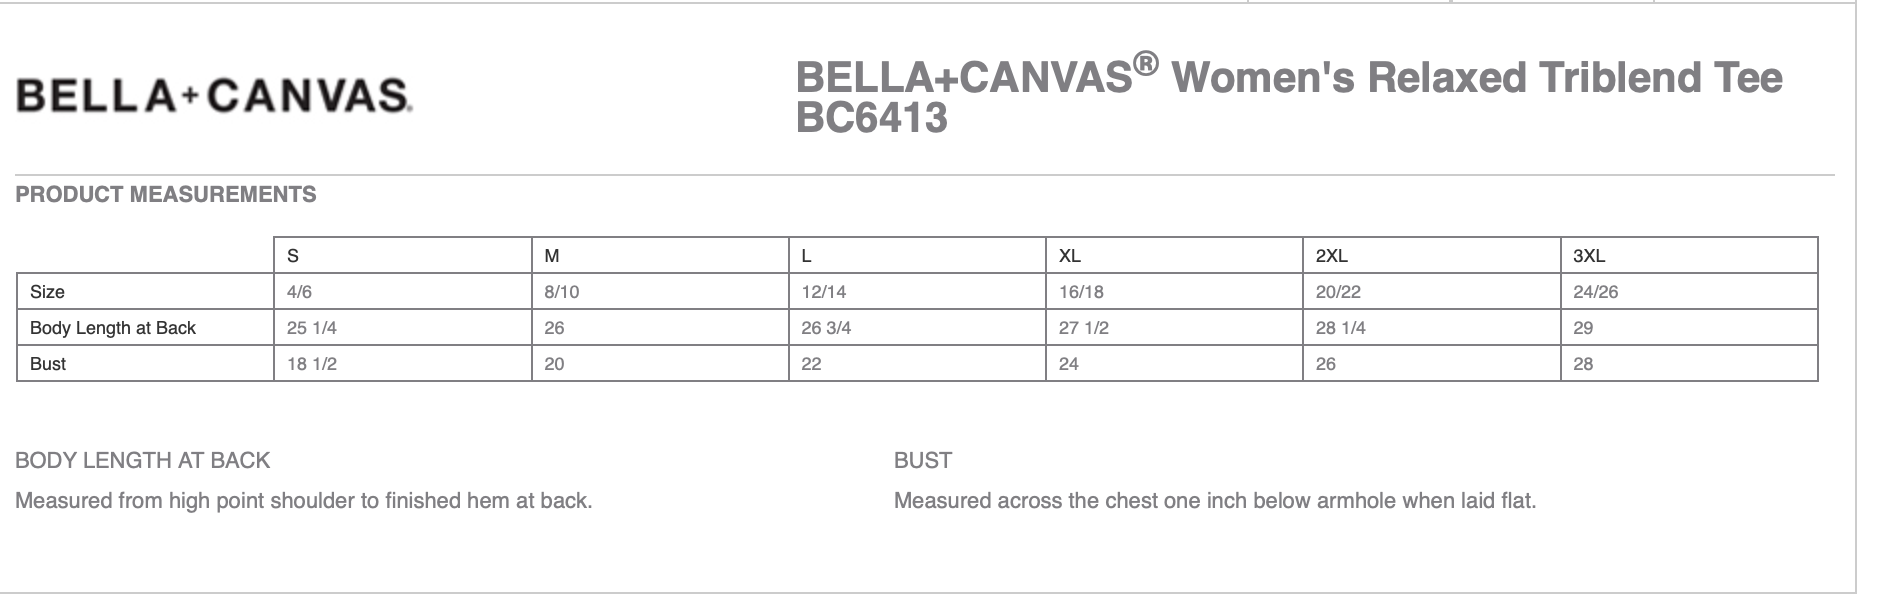Click the Body Length at Back row label
Image resolution: width=1880 pixels, height=598 pixels.
click(113, 328)
